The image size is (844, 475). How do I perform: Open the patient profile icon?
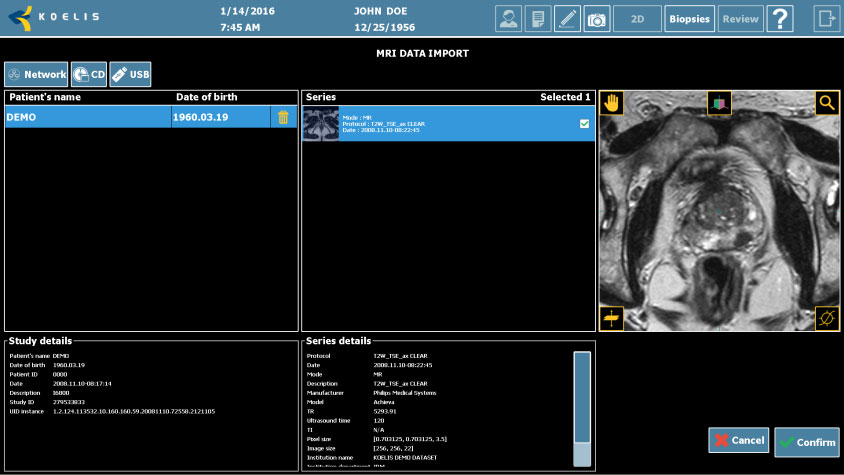point(508,19)
